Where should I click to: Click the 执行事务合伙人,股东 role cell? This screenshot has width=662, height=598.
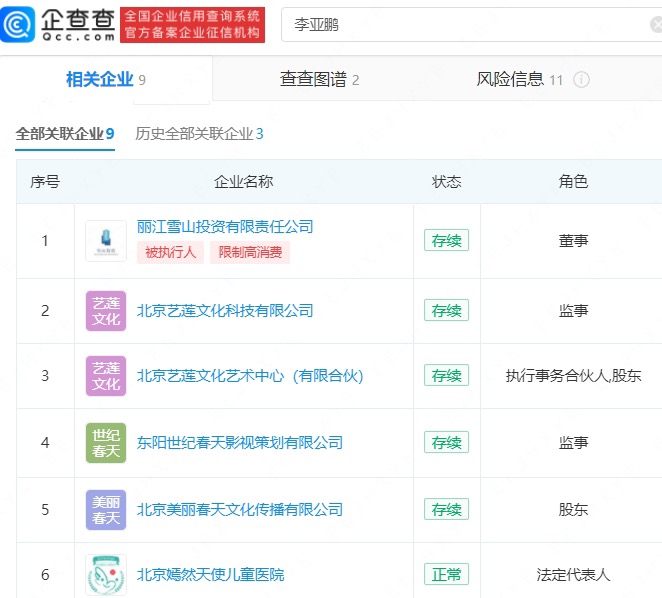[573, 375]
